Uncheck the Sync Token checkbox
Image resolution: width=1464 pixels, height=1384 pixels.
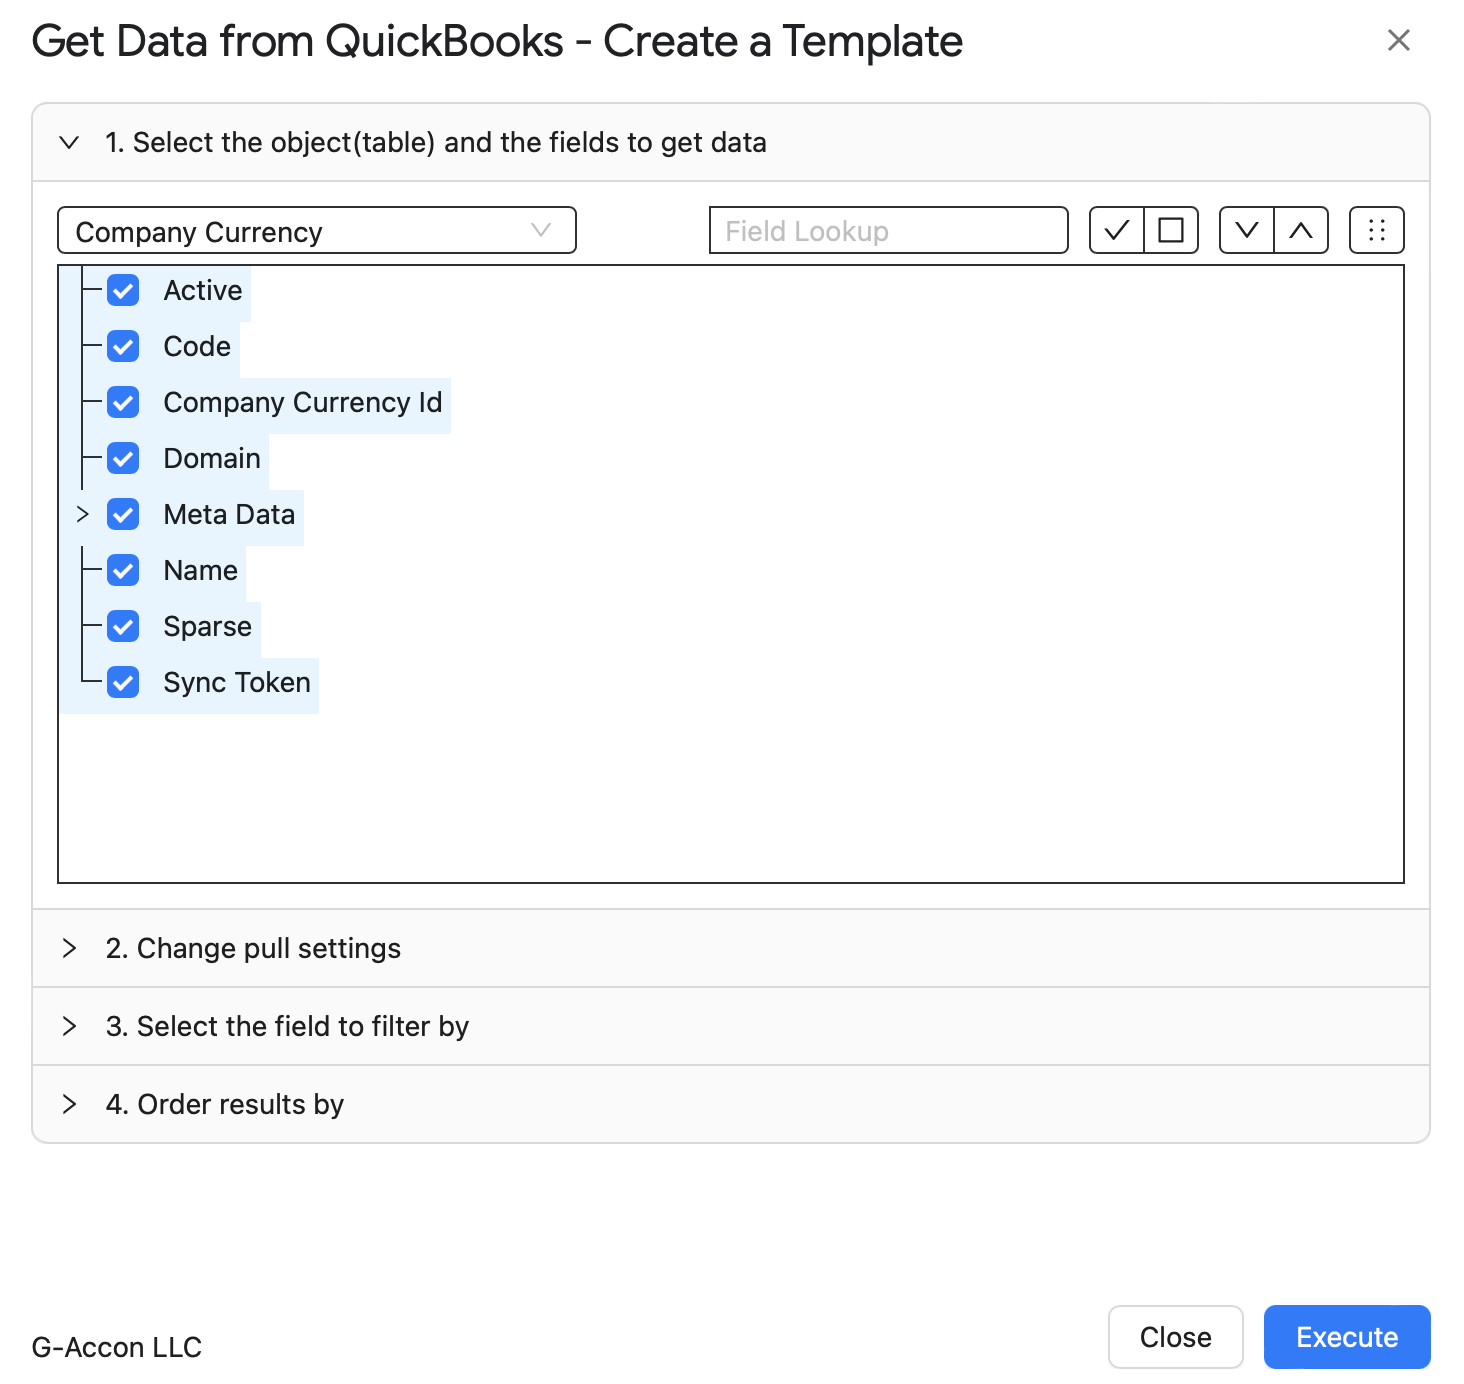(123, 683)
